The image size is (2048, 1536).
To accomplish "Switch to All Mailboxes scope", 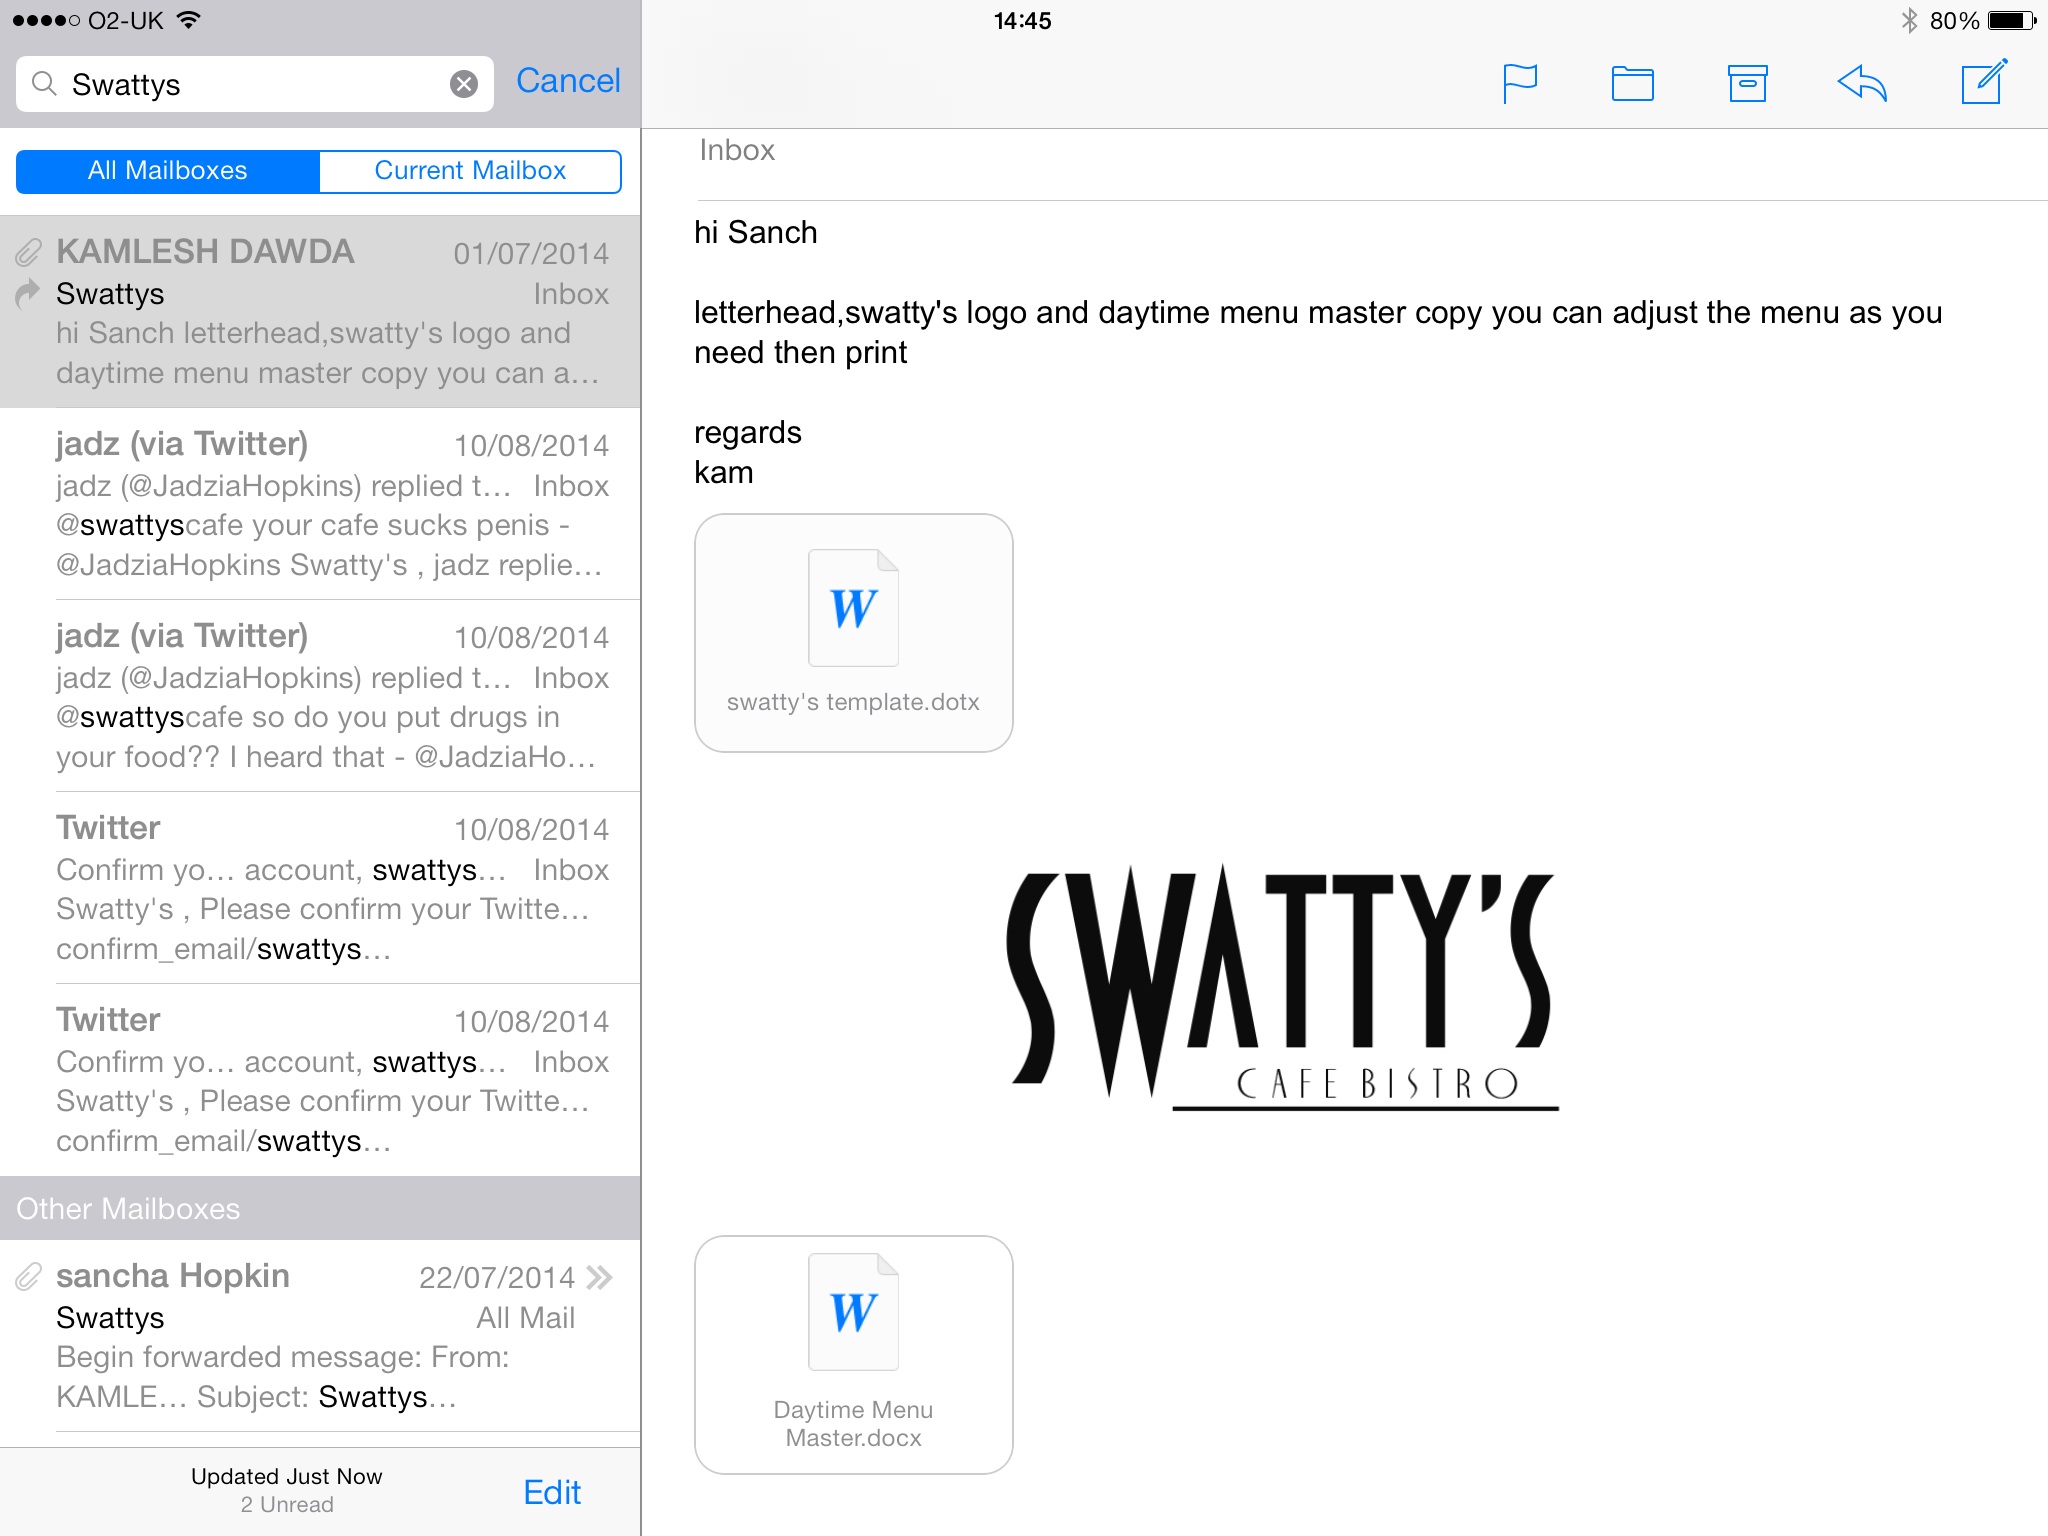I will [x=168, y=171].
